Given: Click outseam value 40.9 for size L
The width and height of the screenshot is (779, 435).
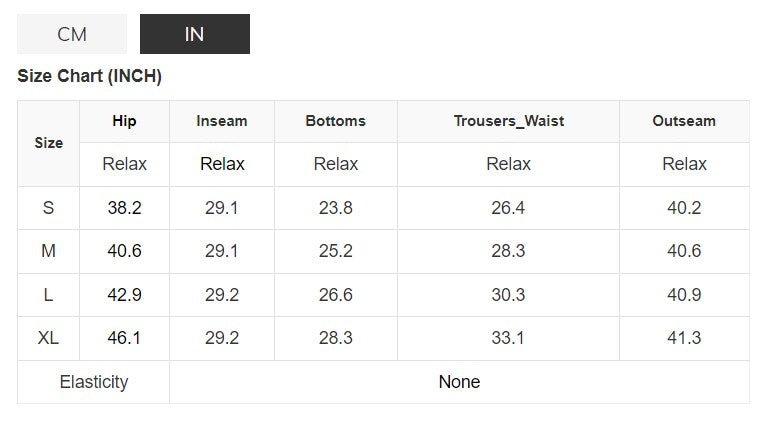Looking at the screenshot, I should click(684, 295).
